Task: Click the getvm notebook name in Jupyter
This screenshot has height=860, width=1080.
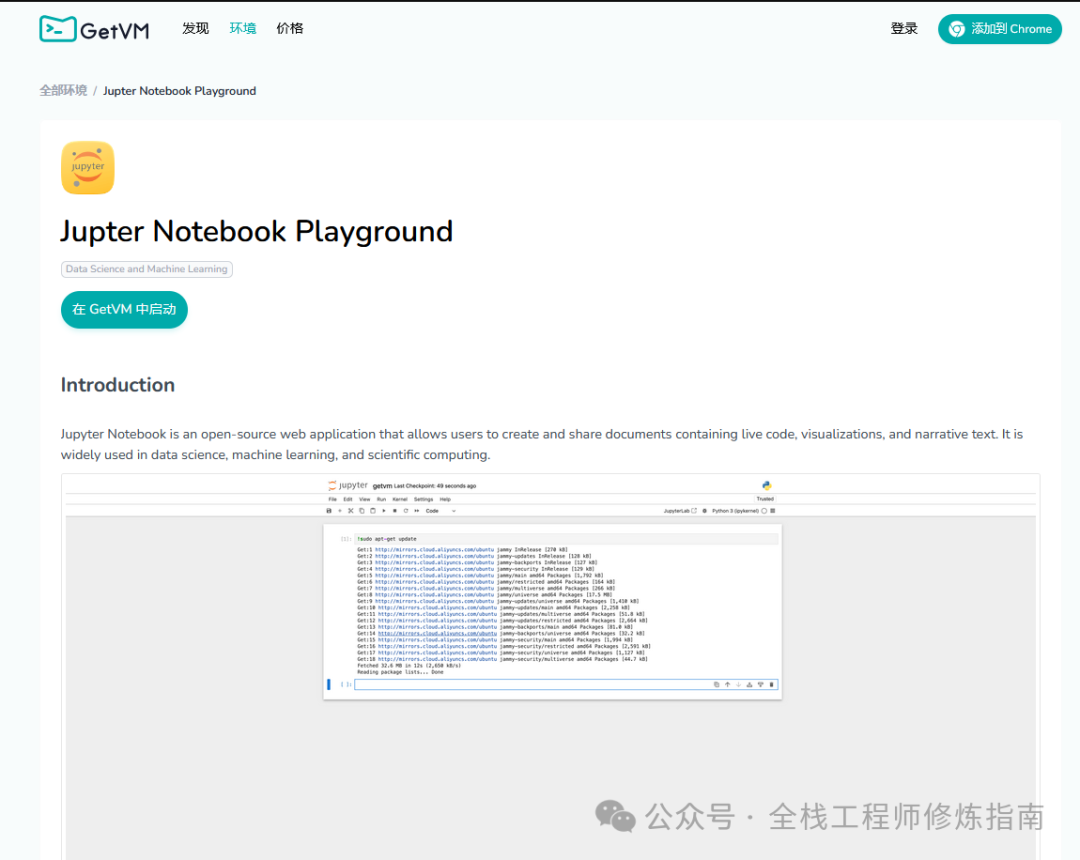Action: pyautogui.click(x=382, y=486)
